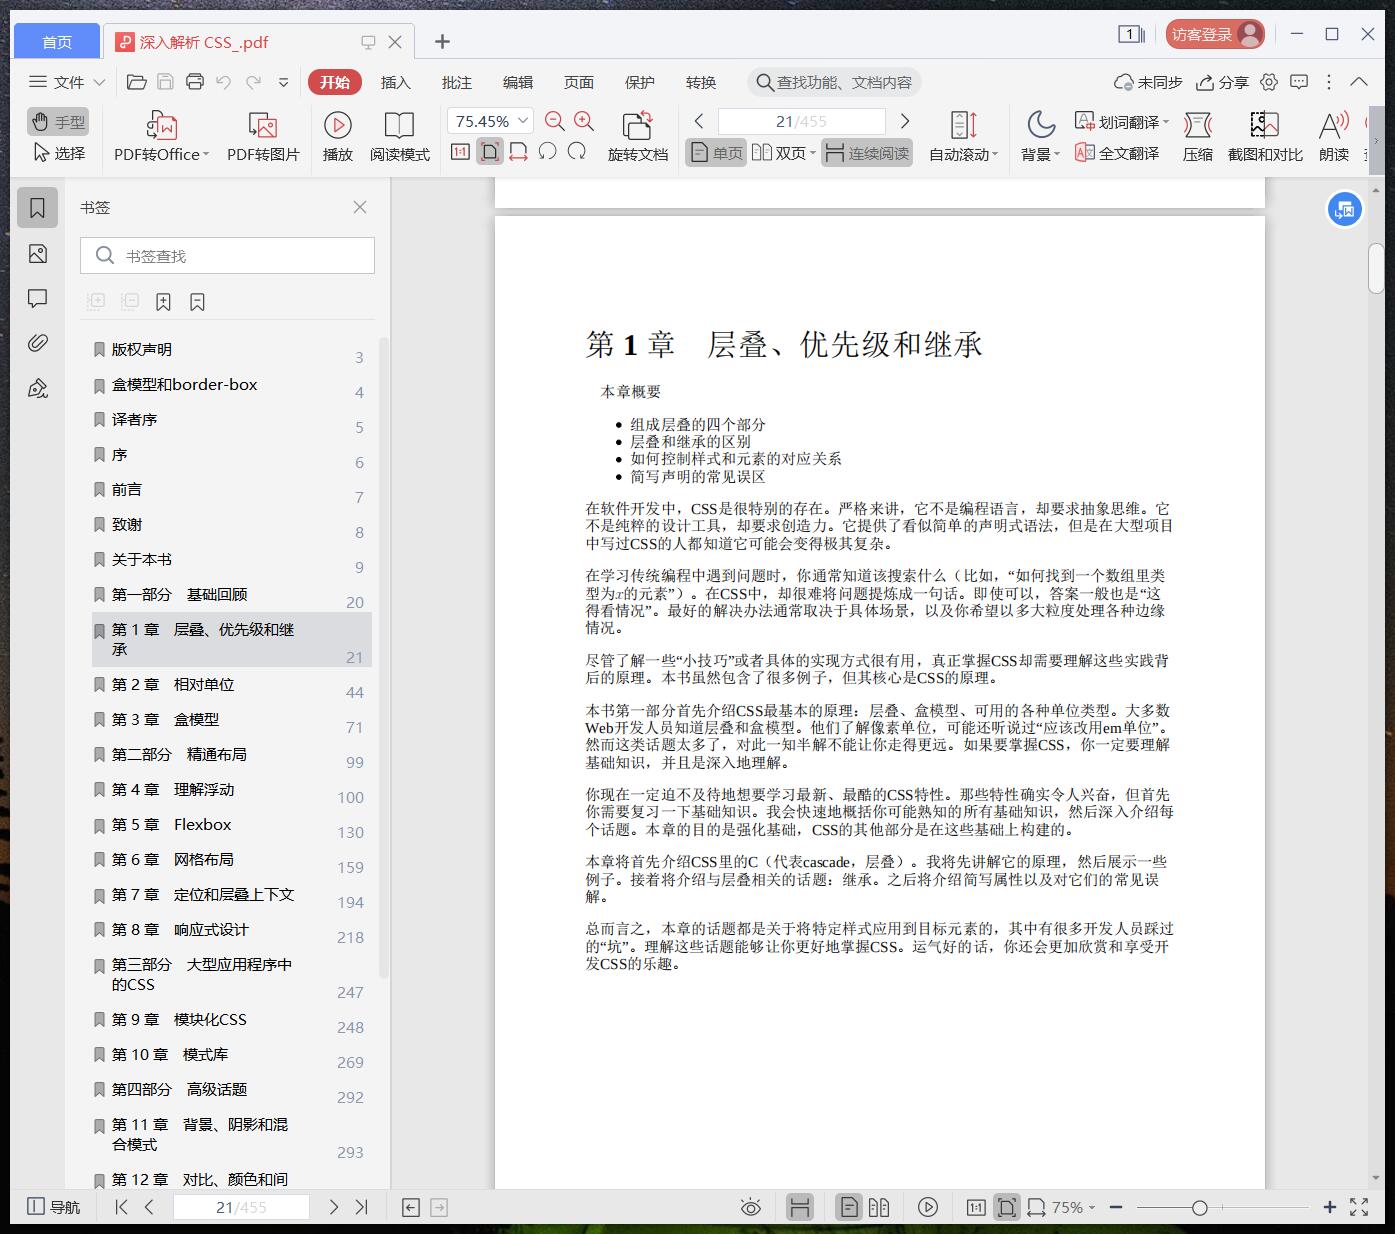Run 全文翻译 full text translation

1117,153
